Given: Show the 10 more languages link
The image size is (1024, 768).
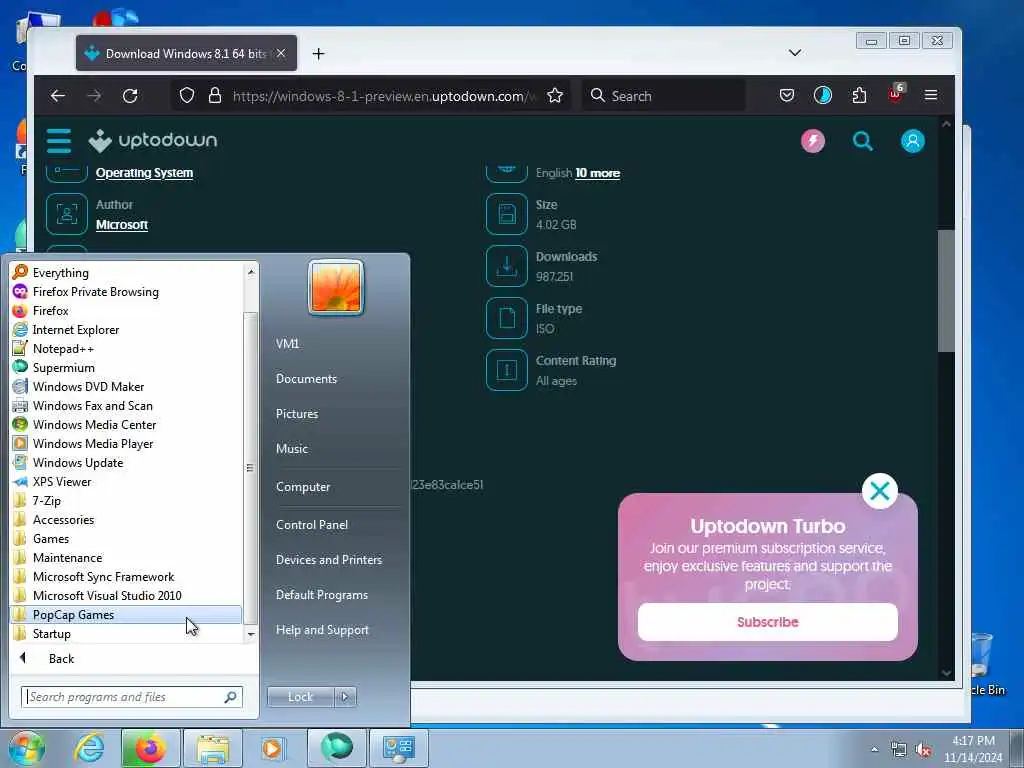Looking at the screenshot, I should pos(598,173).
